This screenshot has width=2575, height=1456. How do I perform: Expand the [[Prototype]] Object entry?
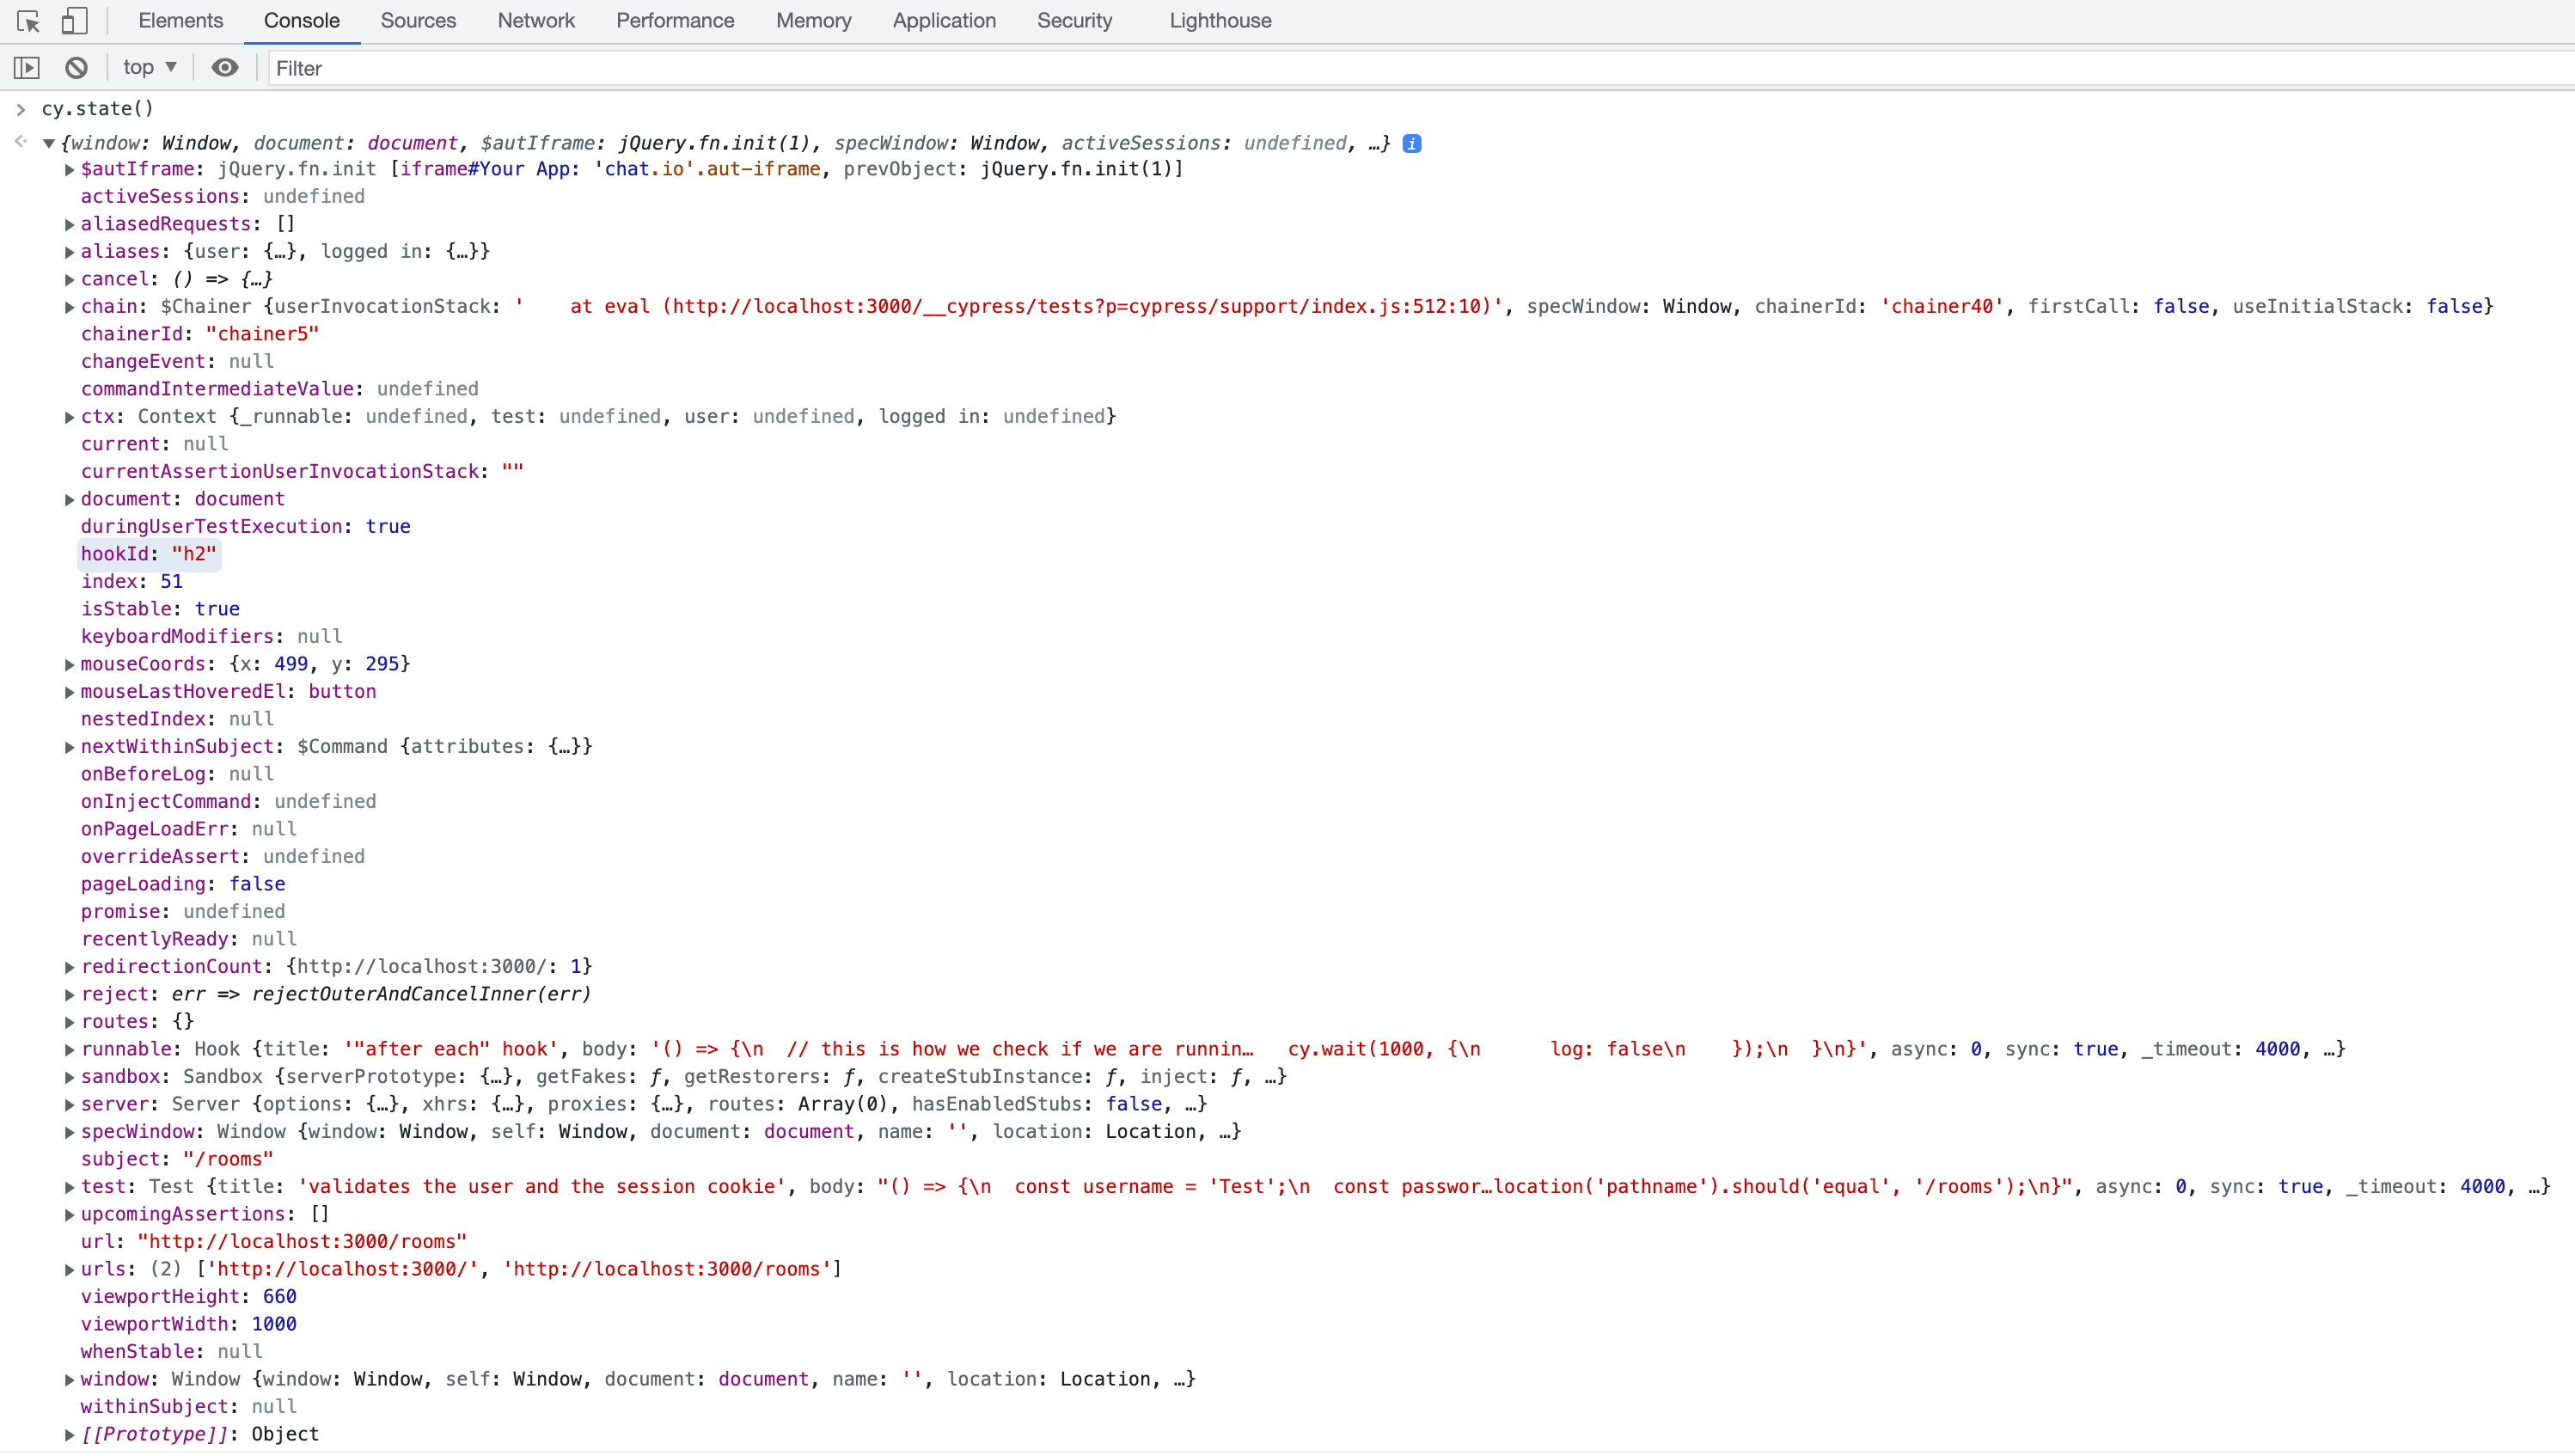point(69,1435)
